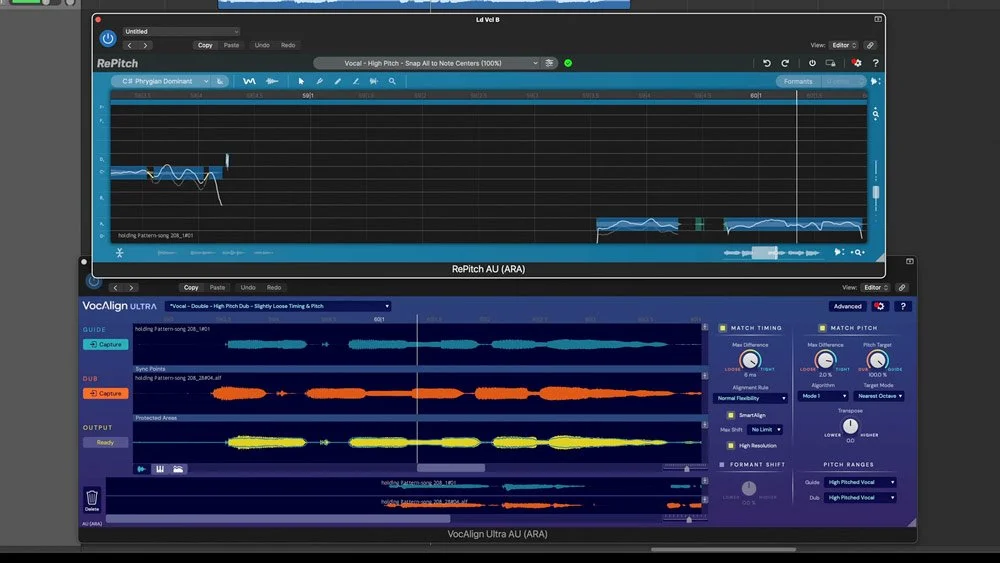This screenshot has height=563, width=1000.
Task: Open VocAlign help question mark
Action: pyautogui.click(x=903, y=307)
